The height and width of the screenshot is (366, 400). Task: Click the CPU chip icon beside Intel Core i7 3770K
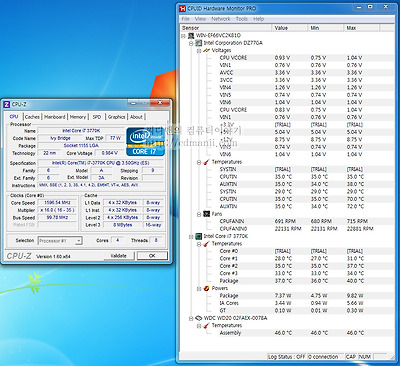coord(199,236)
